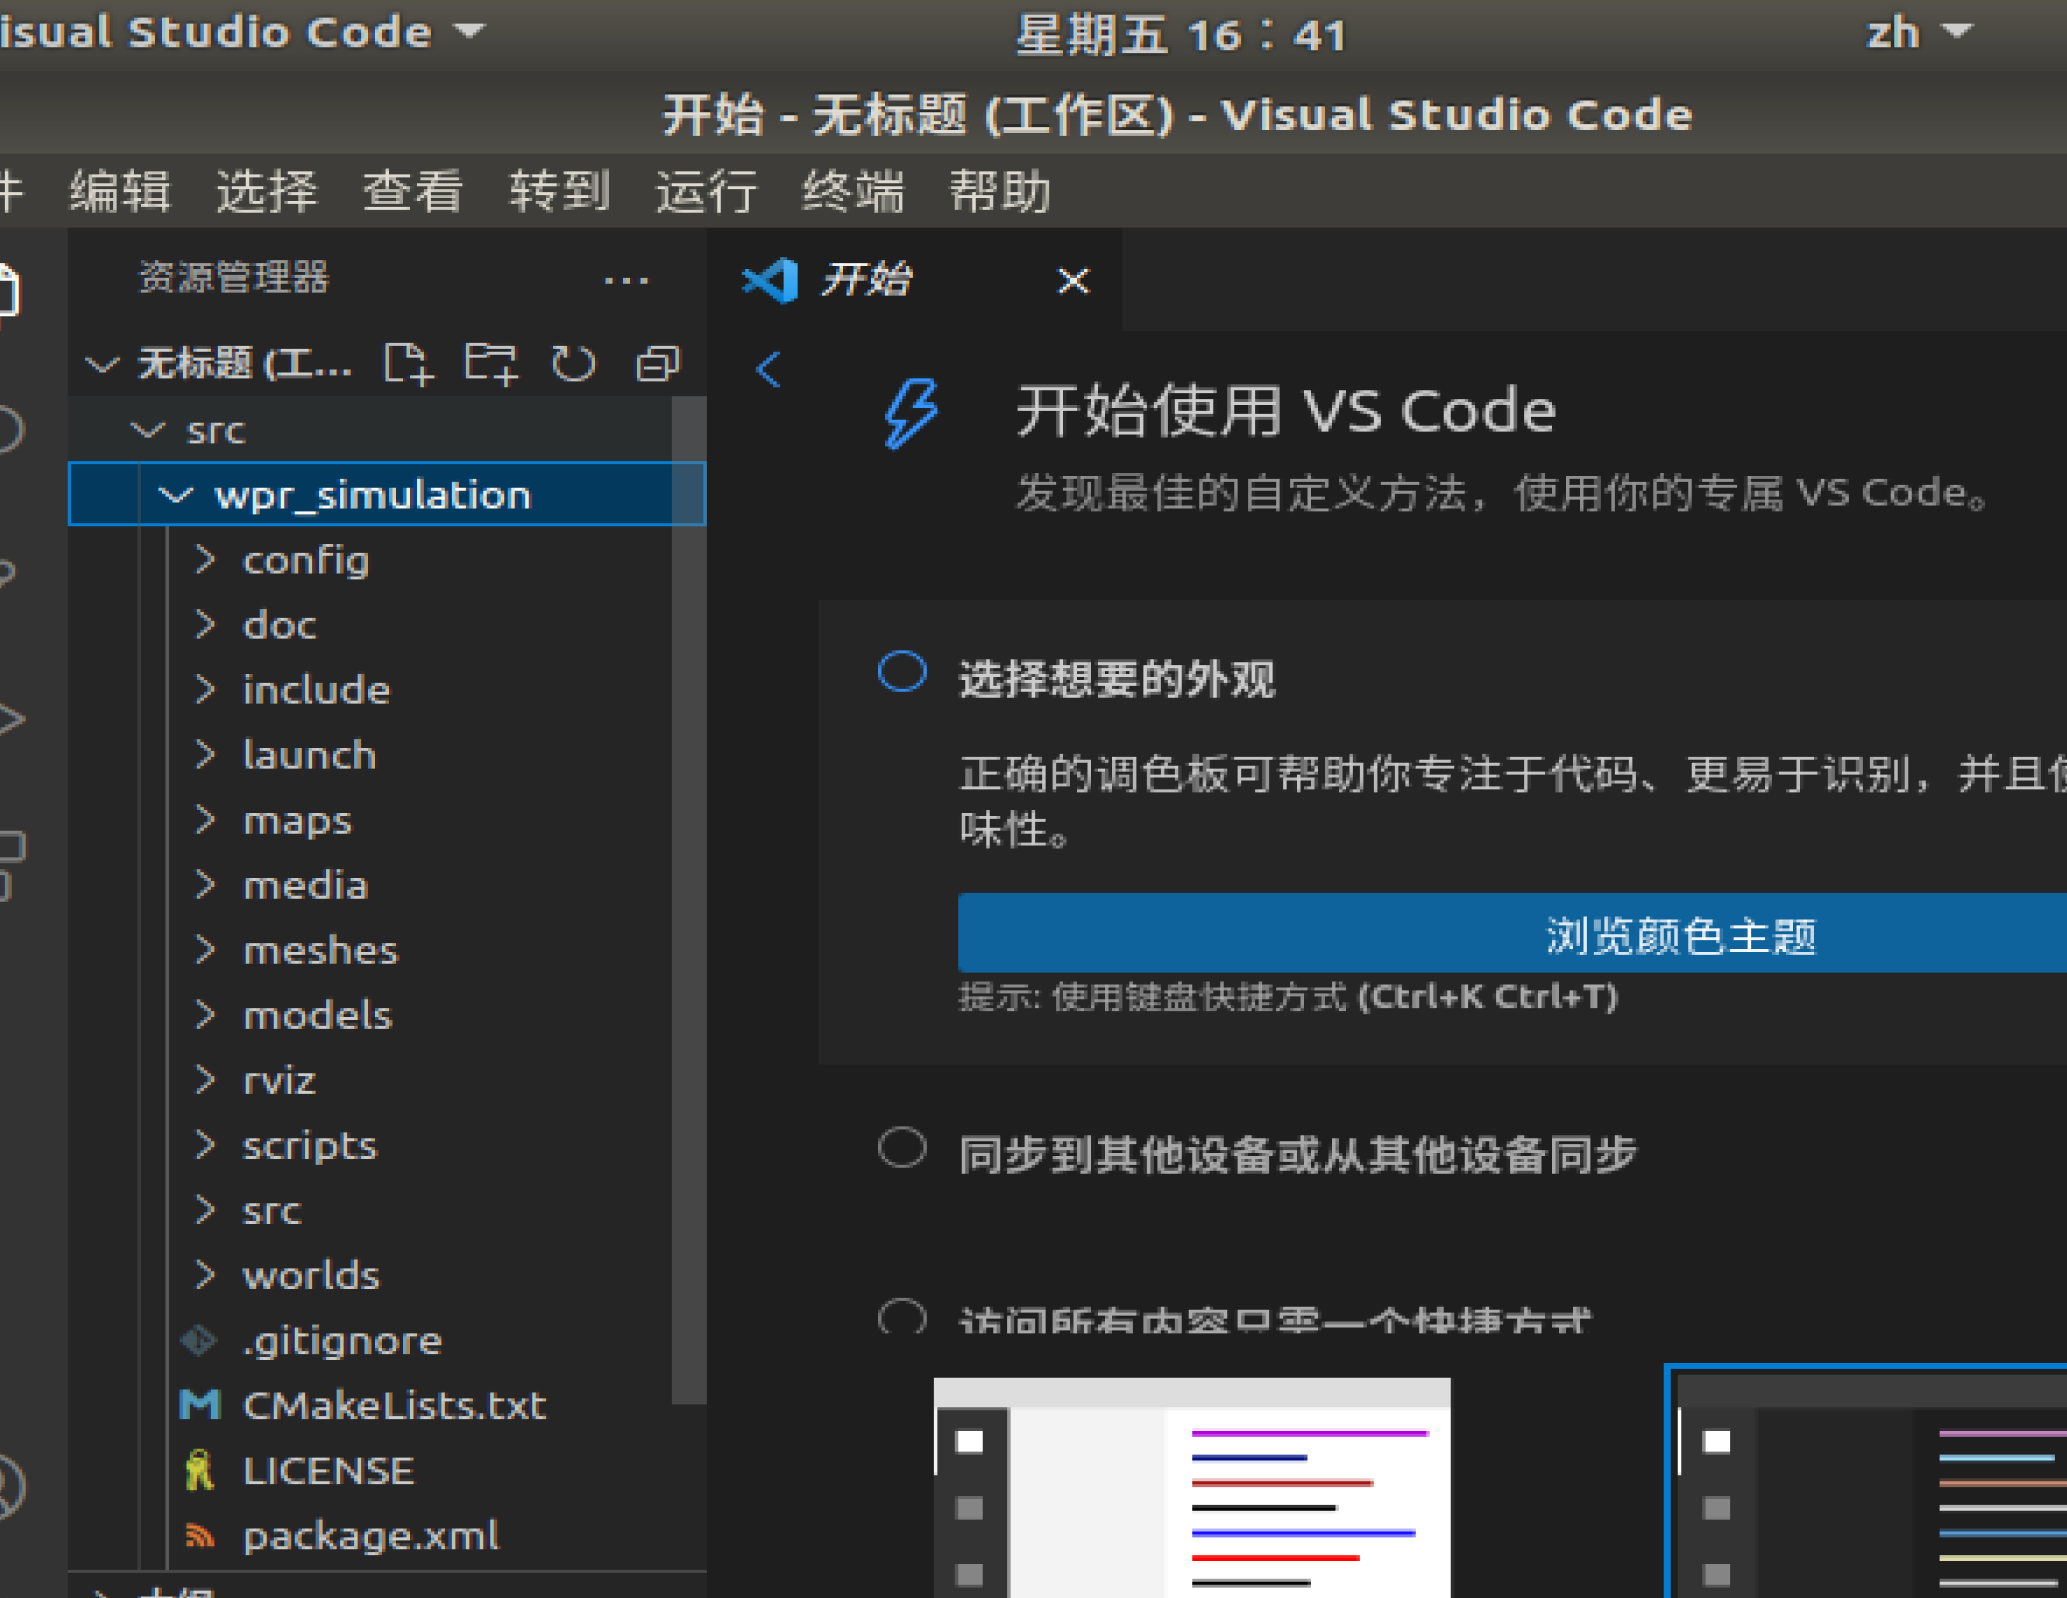The height and width of the screenshot is (1598, 2067).
Task: Open the 选择 menu
Action: [267, 191]
